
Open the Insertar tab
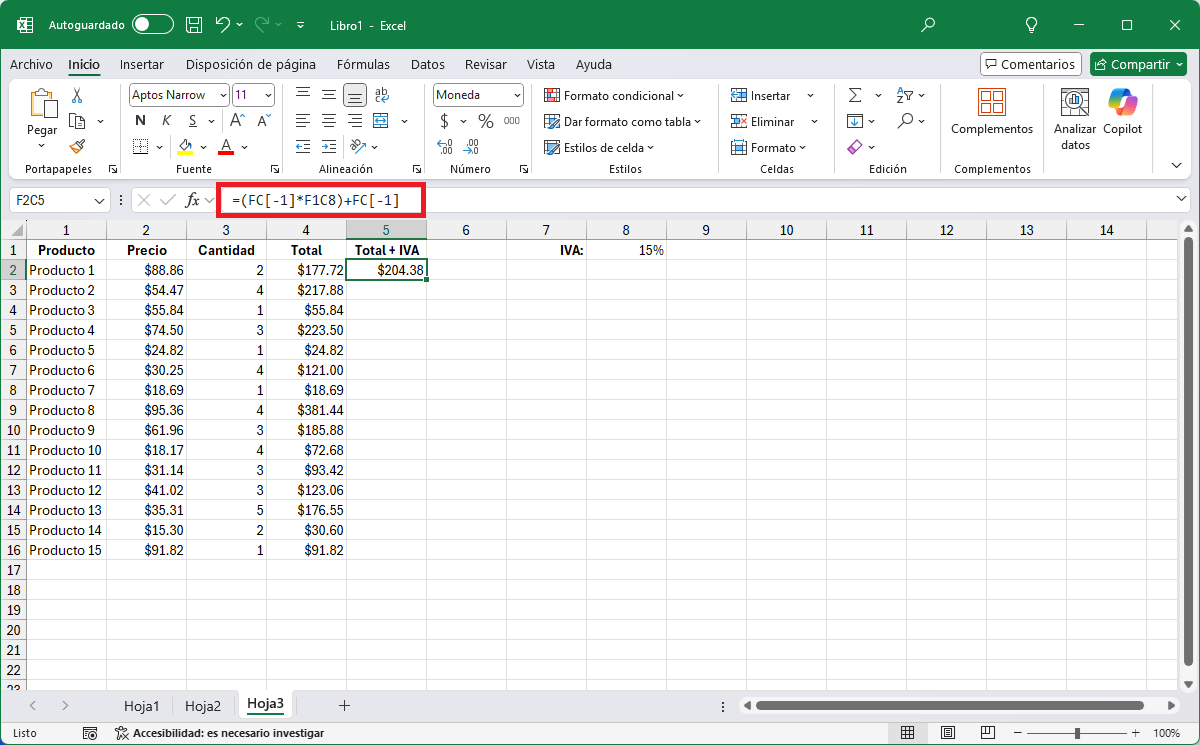coord(142,64)
